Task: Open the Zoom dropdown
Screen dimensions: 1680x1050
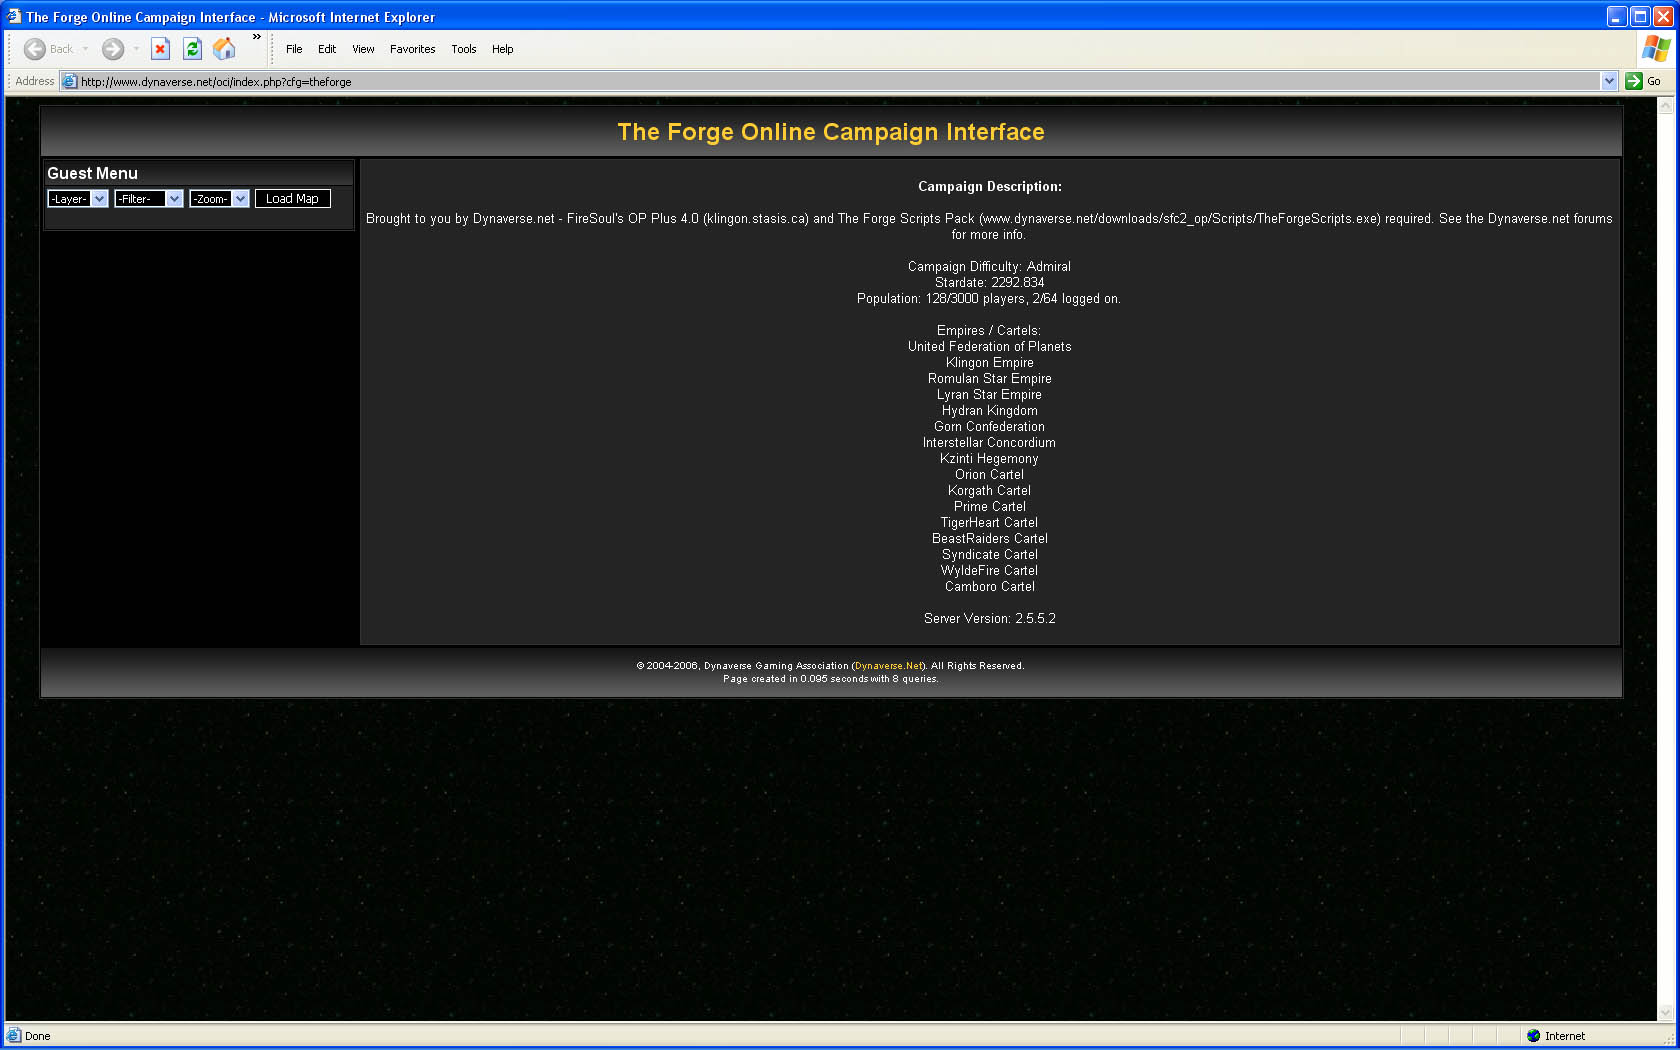Action: [219, 199]
